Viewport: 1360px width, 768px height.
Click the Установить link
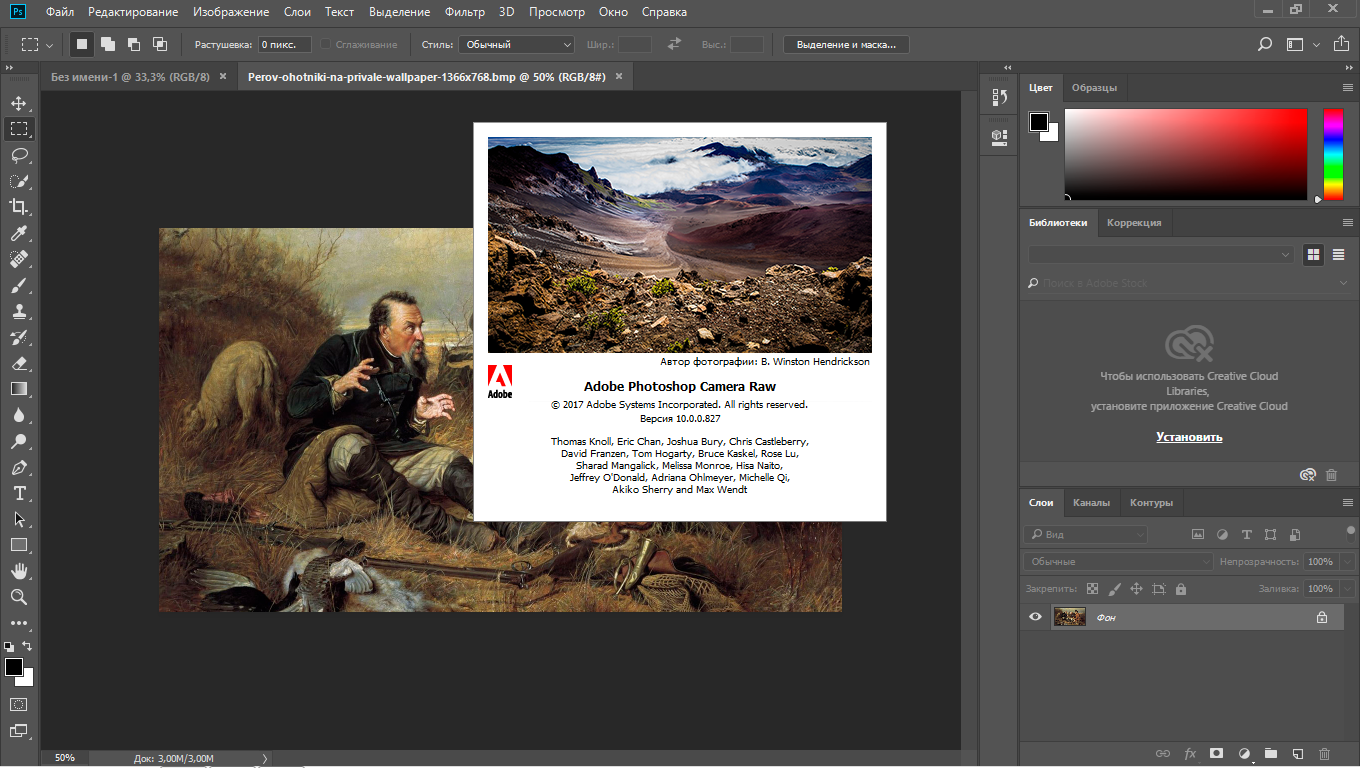tap(1189, 437)
